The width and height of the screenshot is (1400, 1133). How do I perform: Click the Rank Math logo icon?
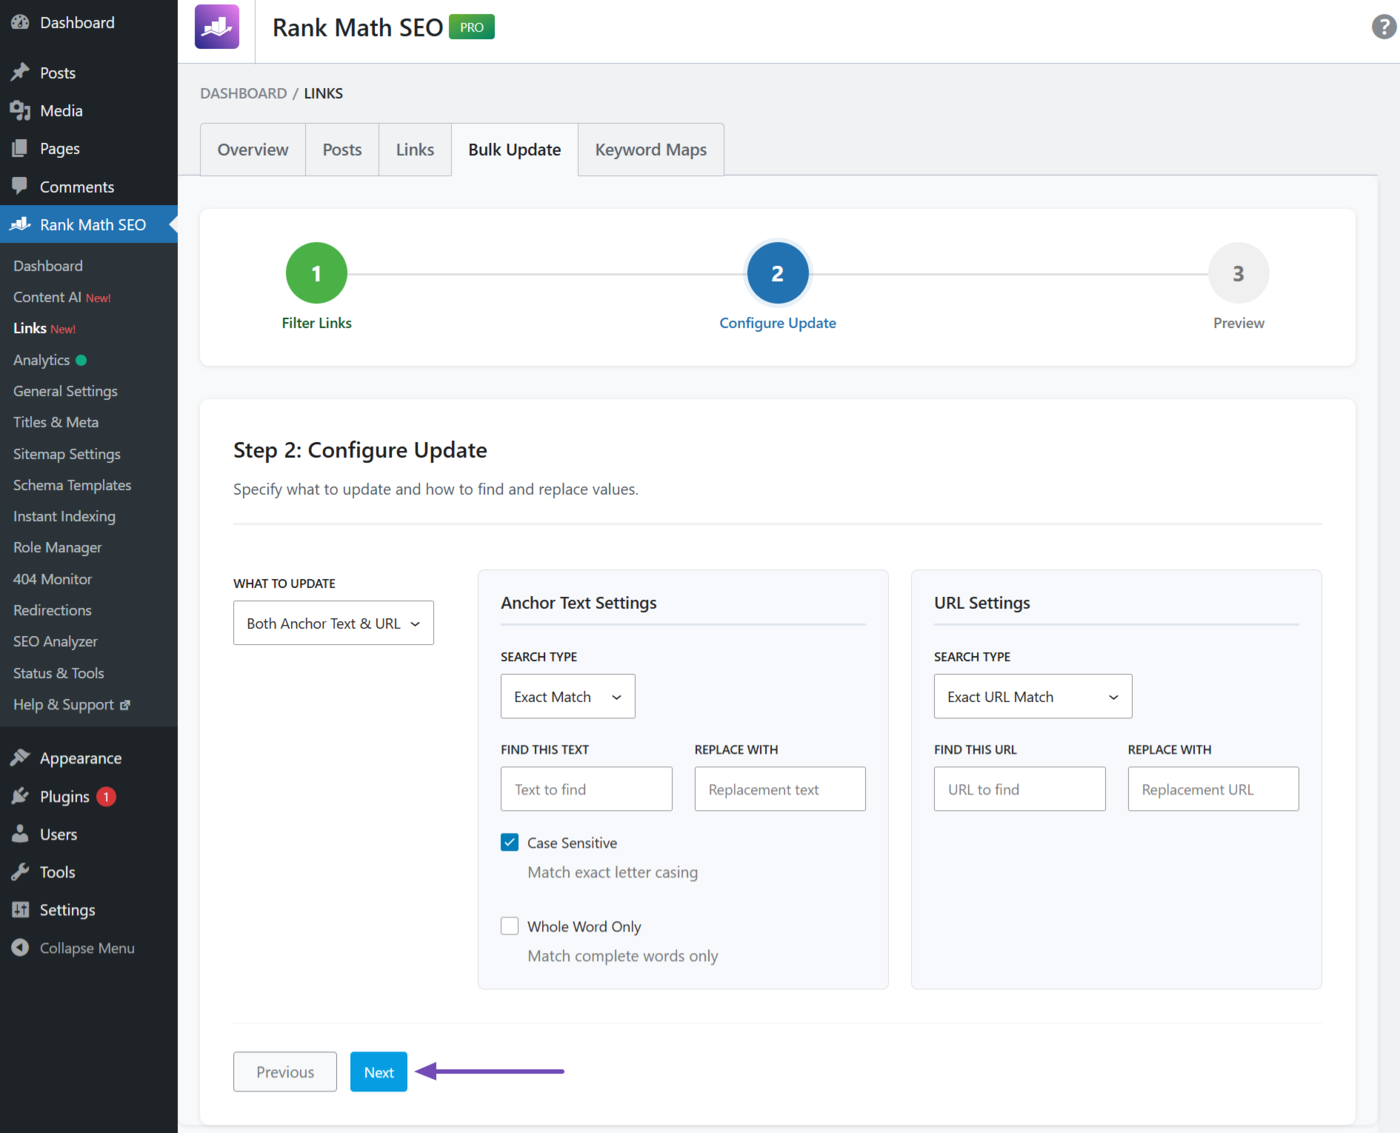(217, 27)
